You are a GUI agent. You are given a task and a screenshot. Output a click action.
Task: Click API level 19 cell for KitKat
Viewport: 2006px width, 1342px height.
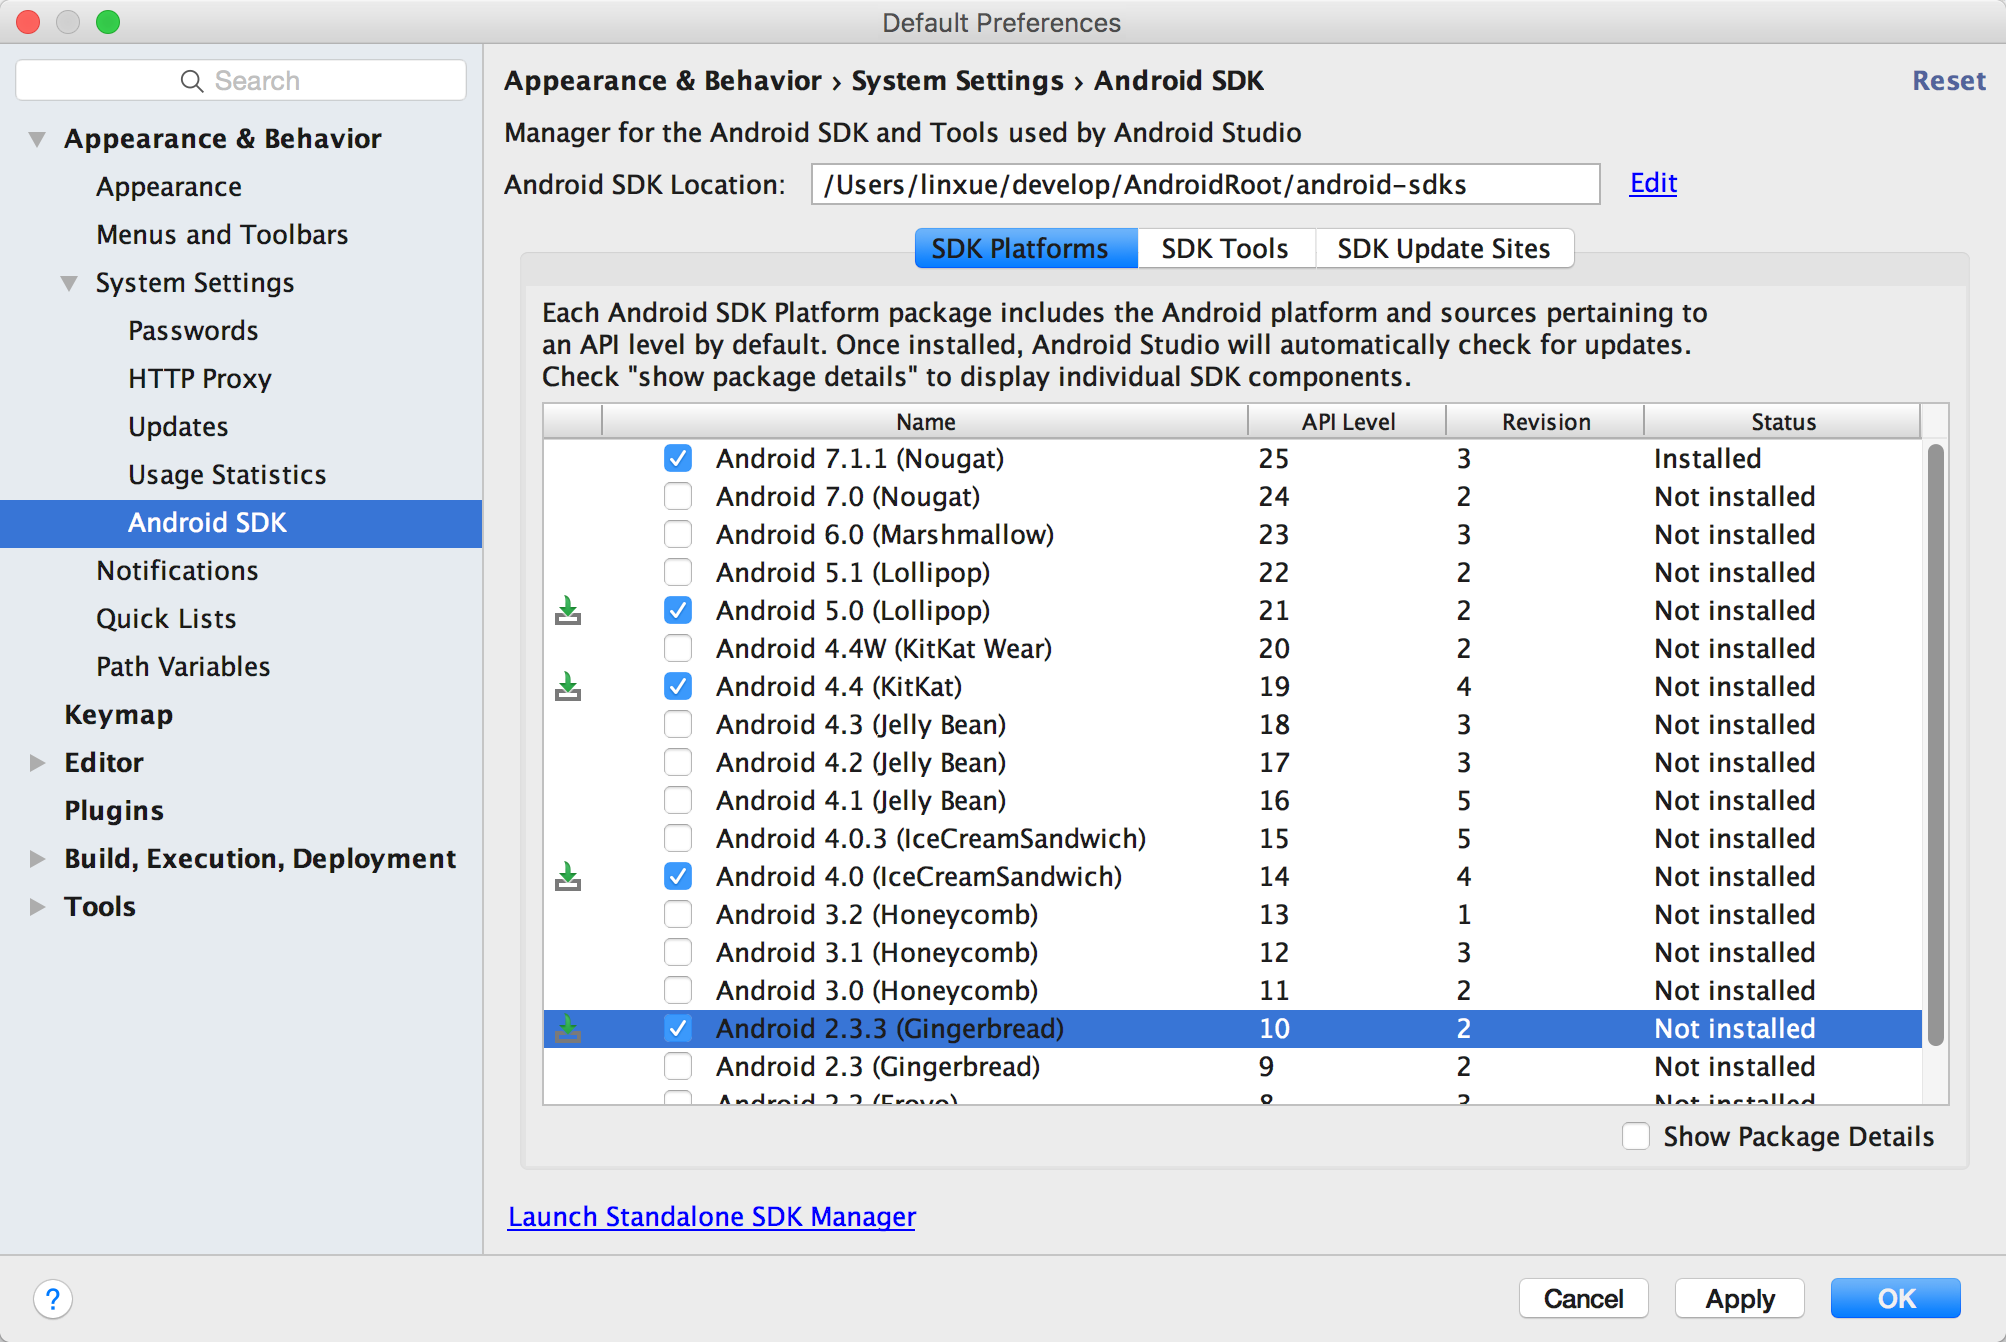[1274, 686]
